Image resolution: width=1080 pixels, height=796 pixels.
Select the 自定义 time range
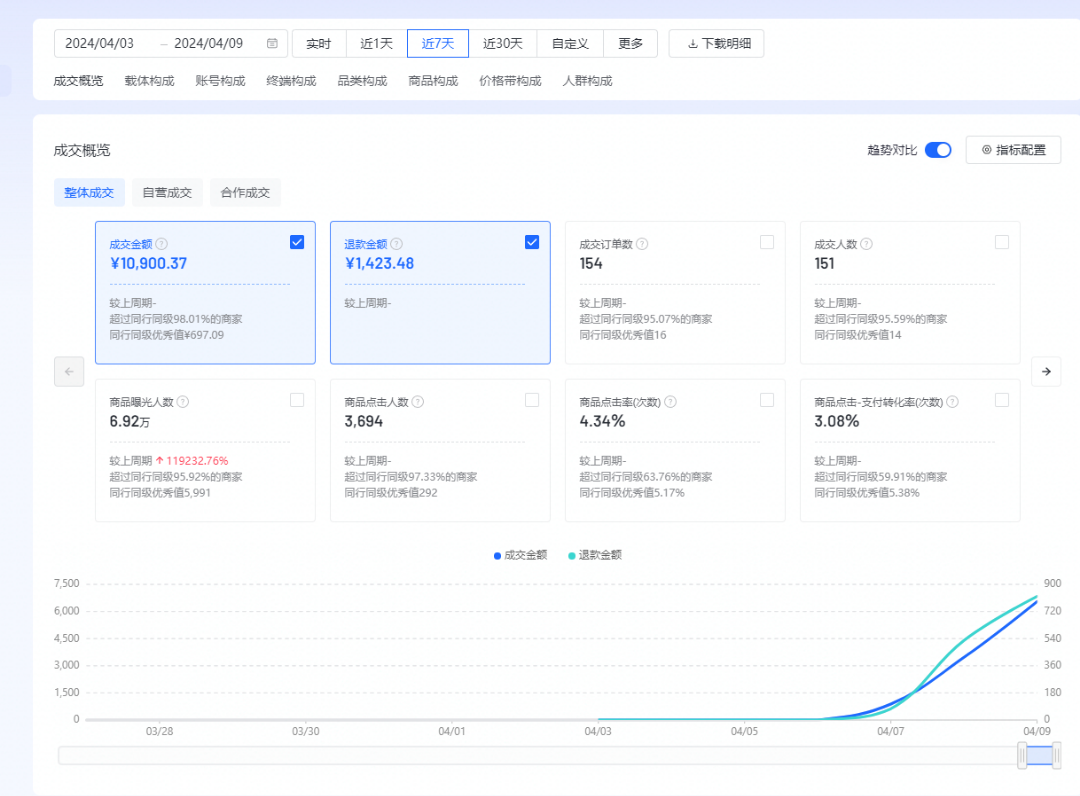pos(570,43)
